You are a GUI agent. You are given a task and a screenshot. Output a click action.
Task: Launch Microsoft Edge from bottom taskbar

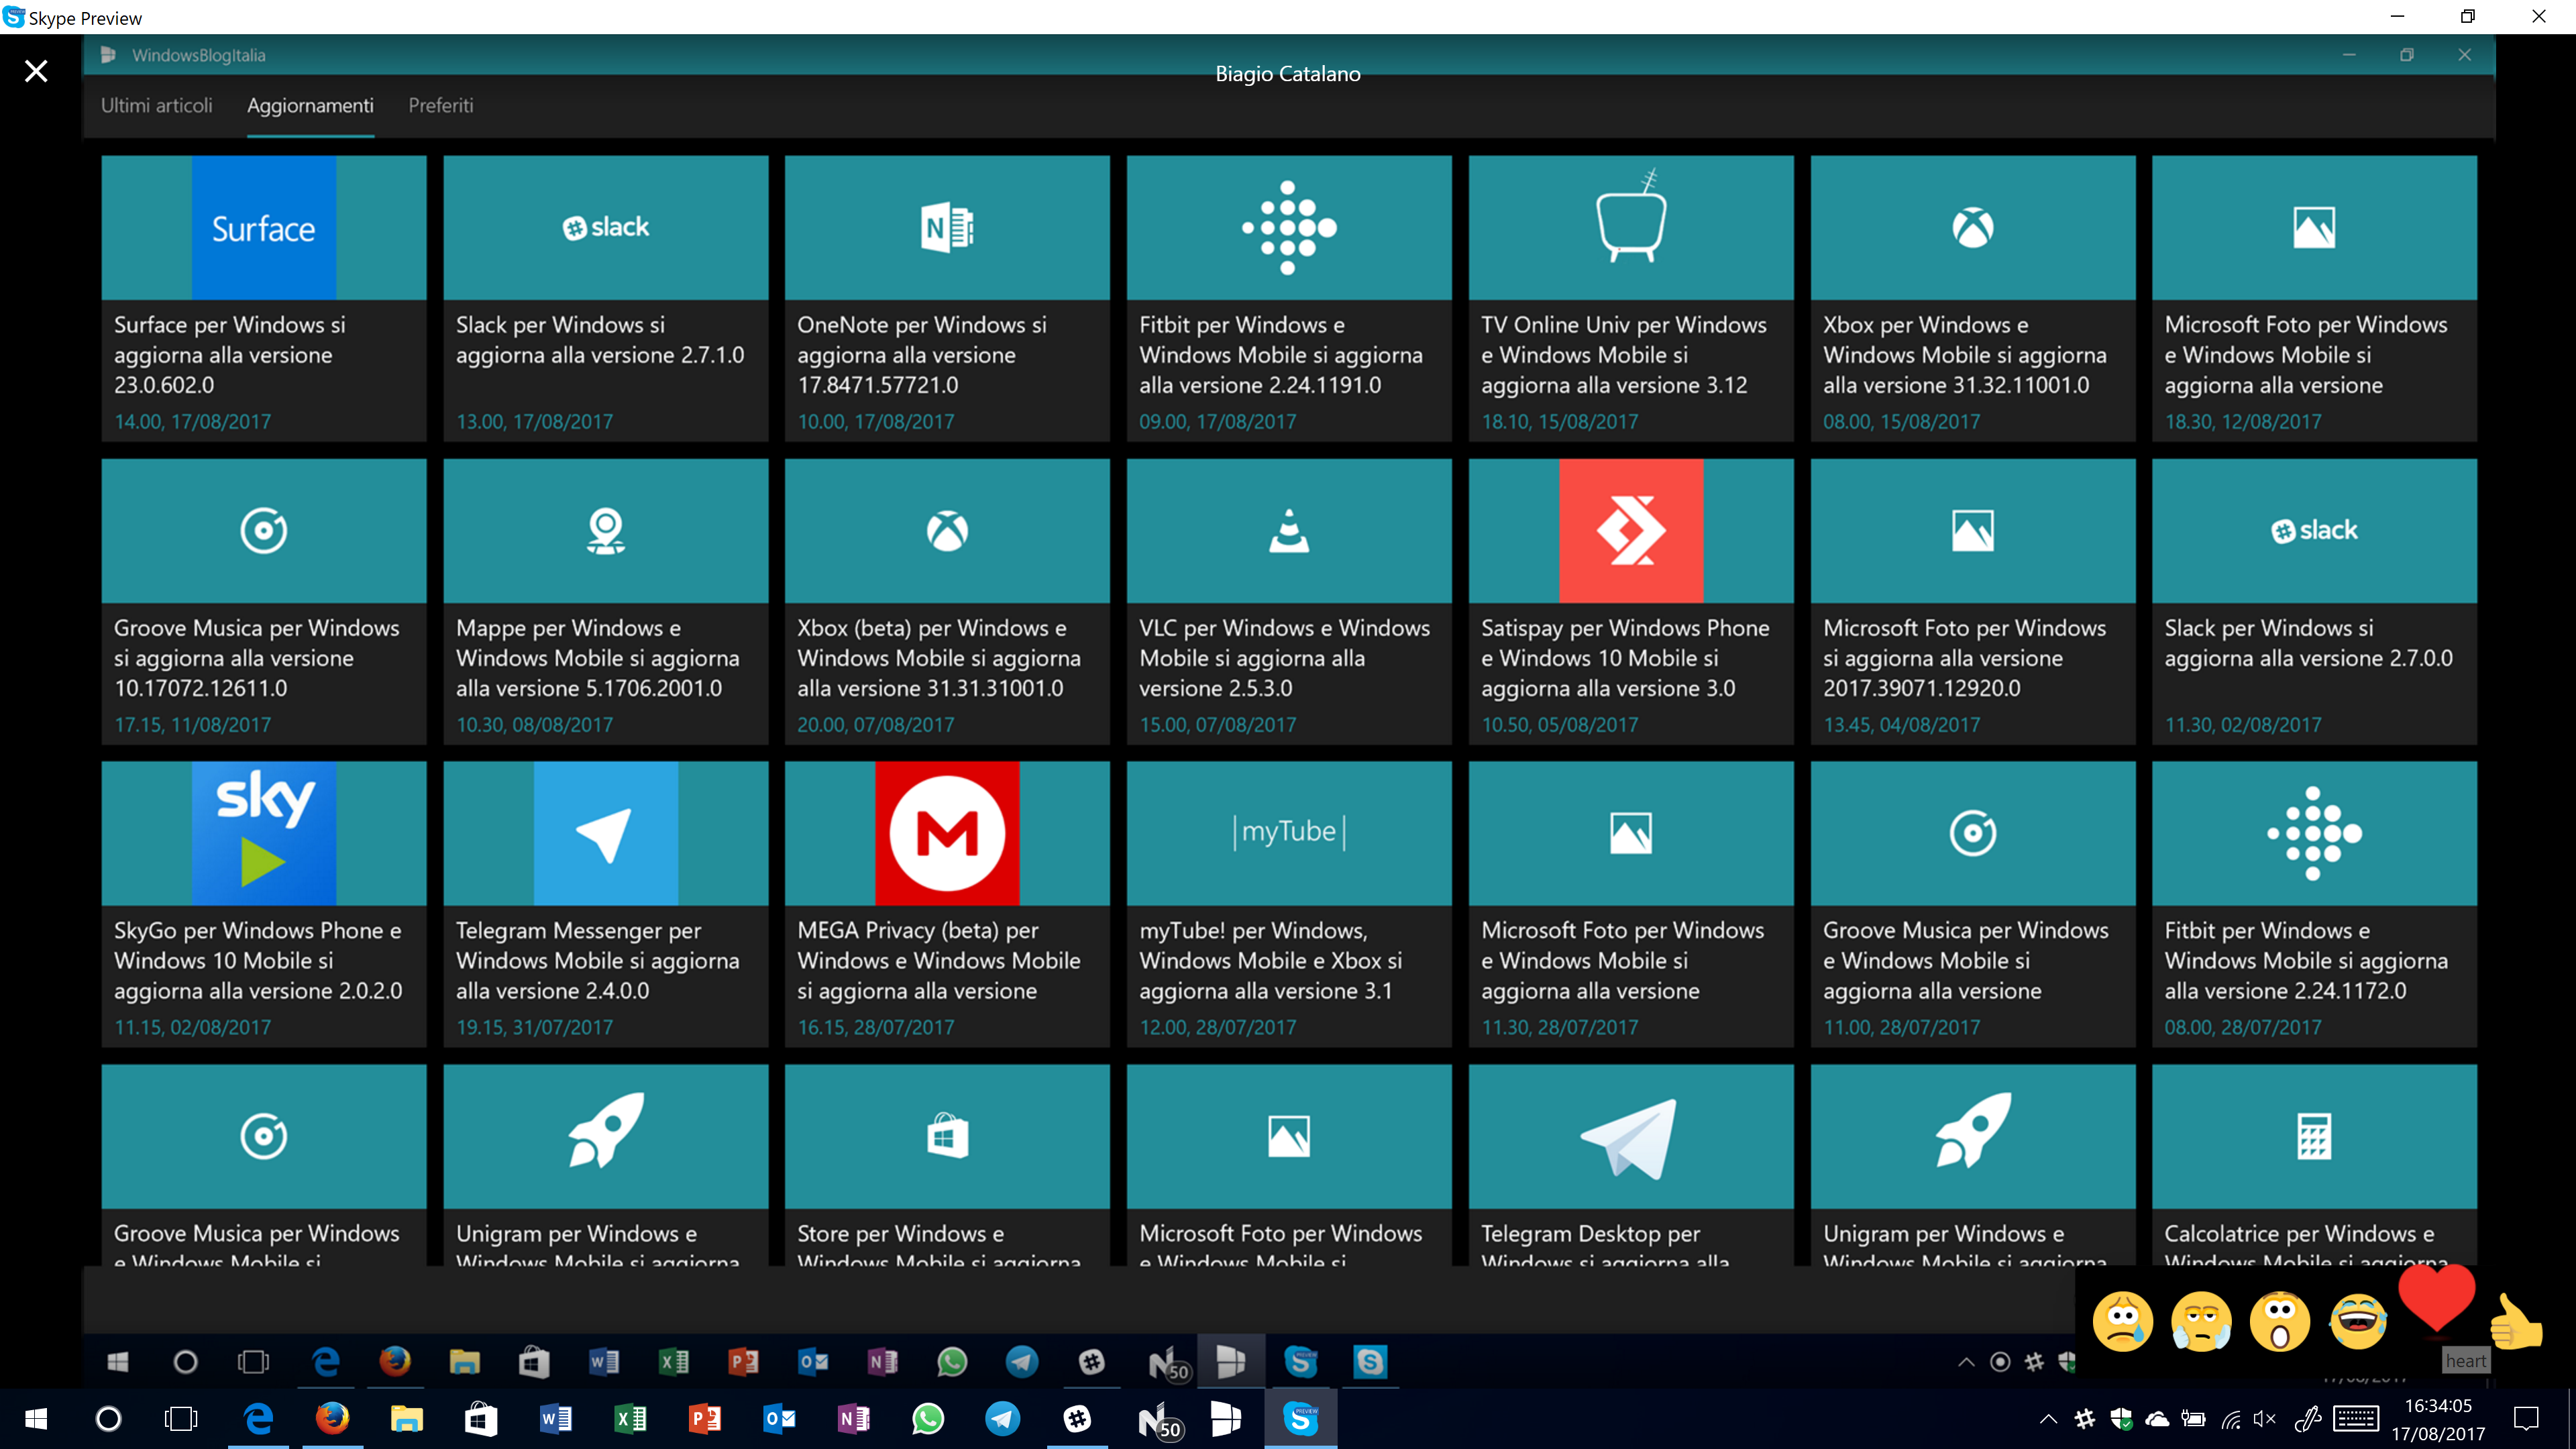click(x=258, y=1418)
